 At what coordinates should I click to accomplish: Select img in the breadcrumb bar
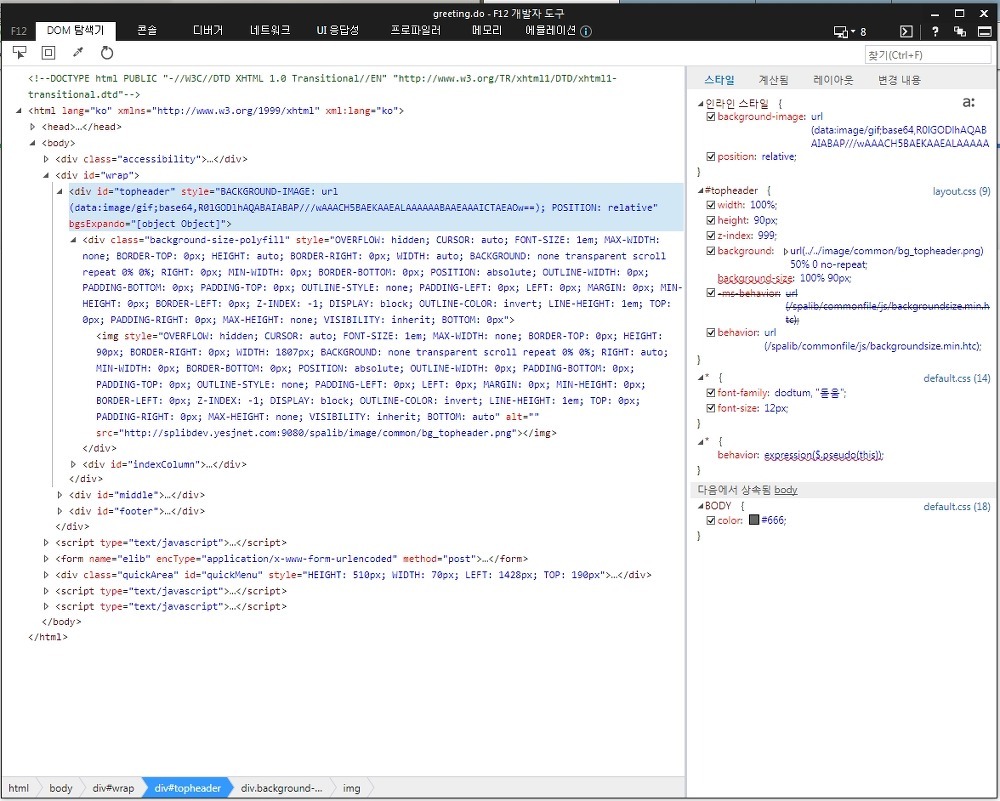pyautogui.click(x=351, y=788)
